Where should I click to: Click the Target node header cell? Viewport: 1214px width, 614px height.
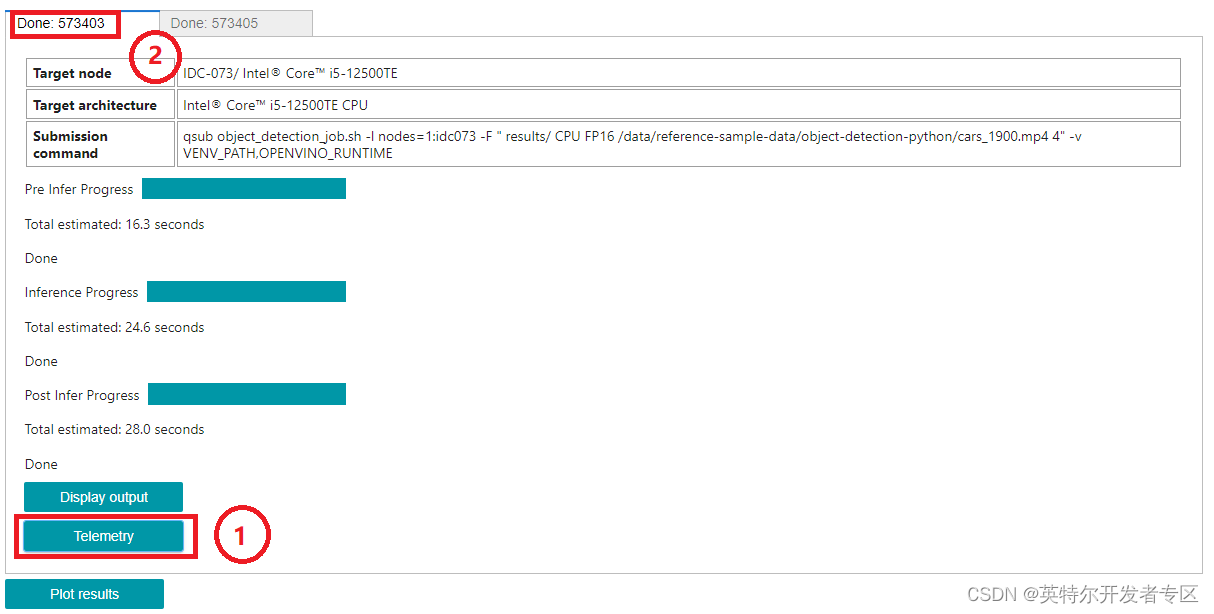pyautogui.click(x=72, y=72)
